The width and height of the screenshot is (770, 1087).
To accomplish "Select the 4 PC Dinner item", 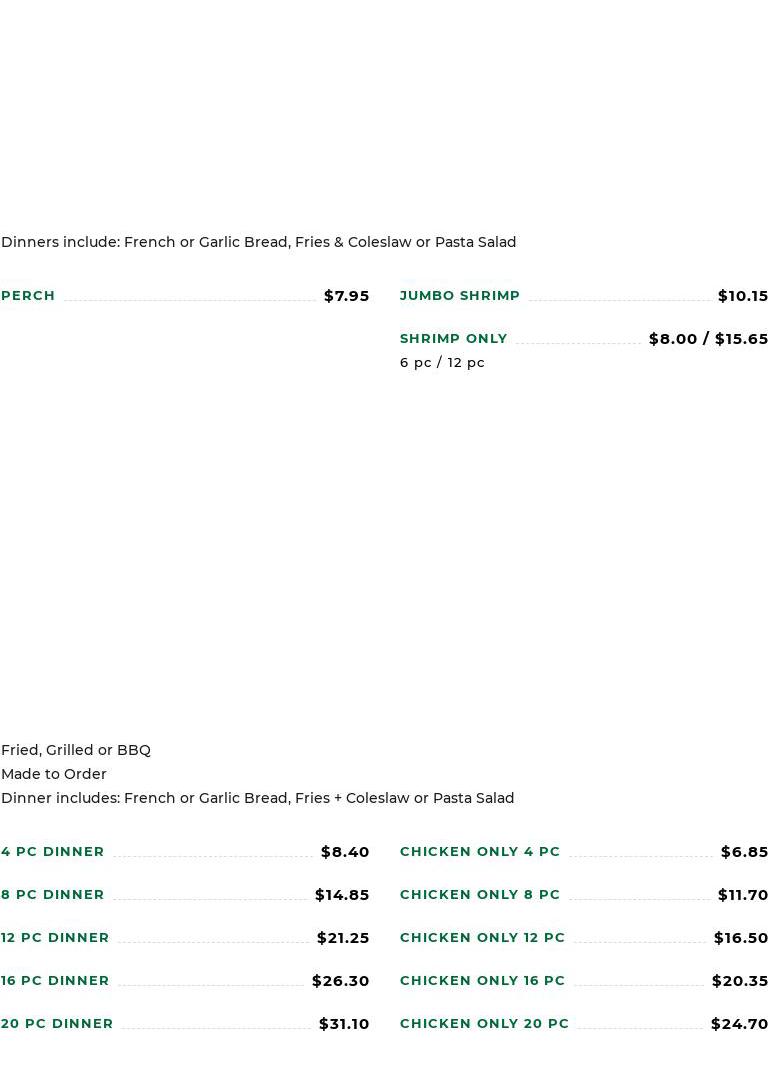I will (53, 852).
